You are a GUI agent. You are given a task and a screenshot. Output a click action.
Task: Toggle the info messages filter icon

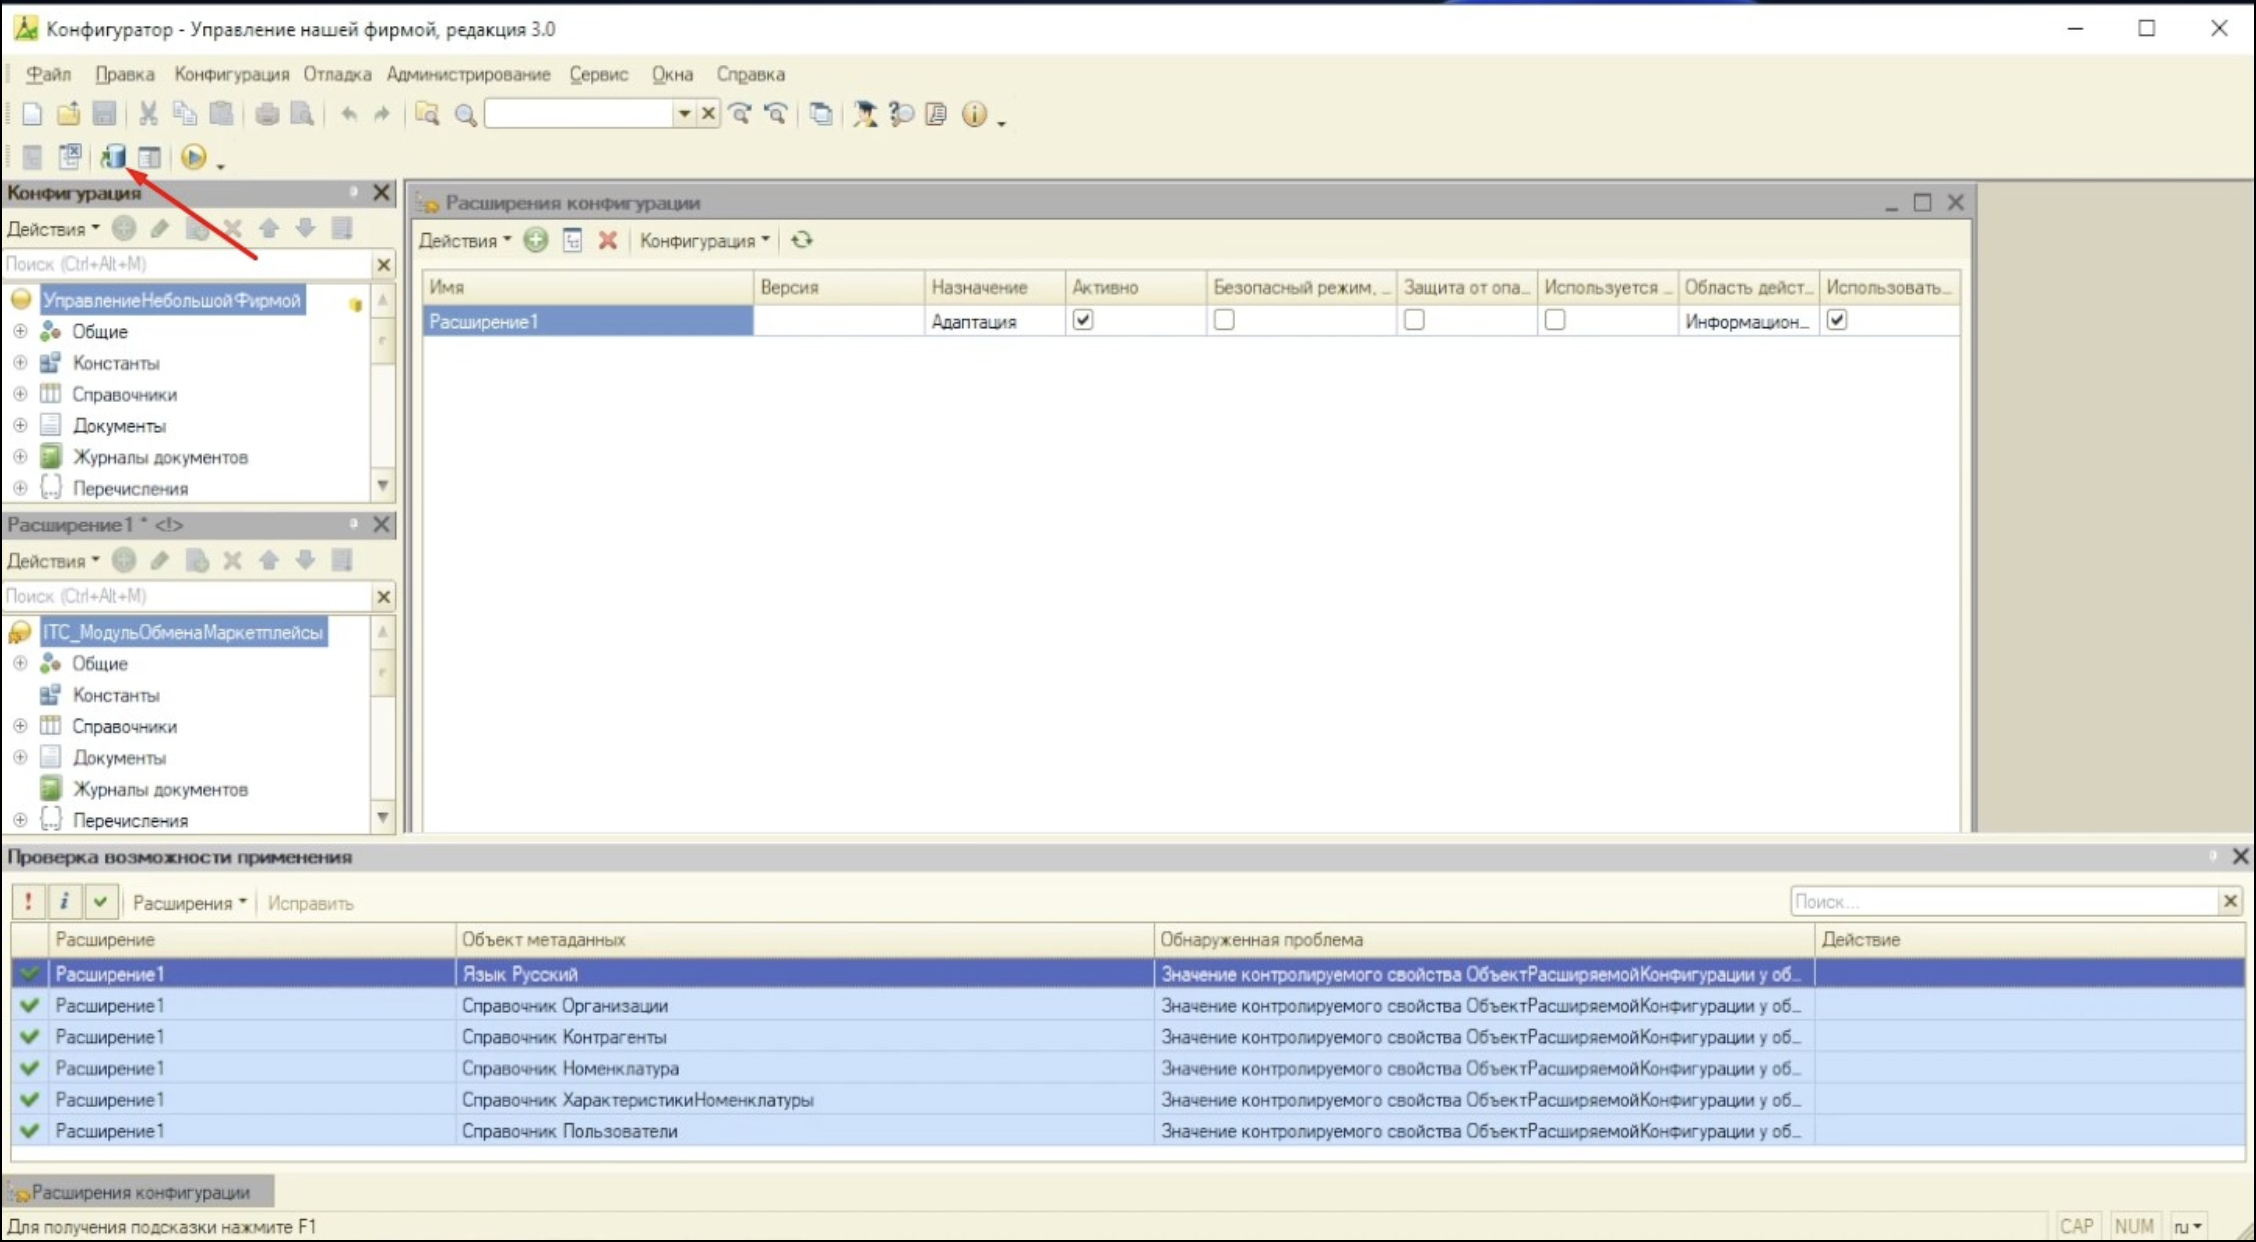pos(64,902)
